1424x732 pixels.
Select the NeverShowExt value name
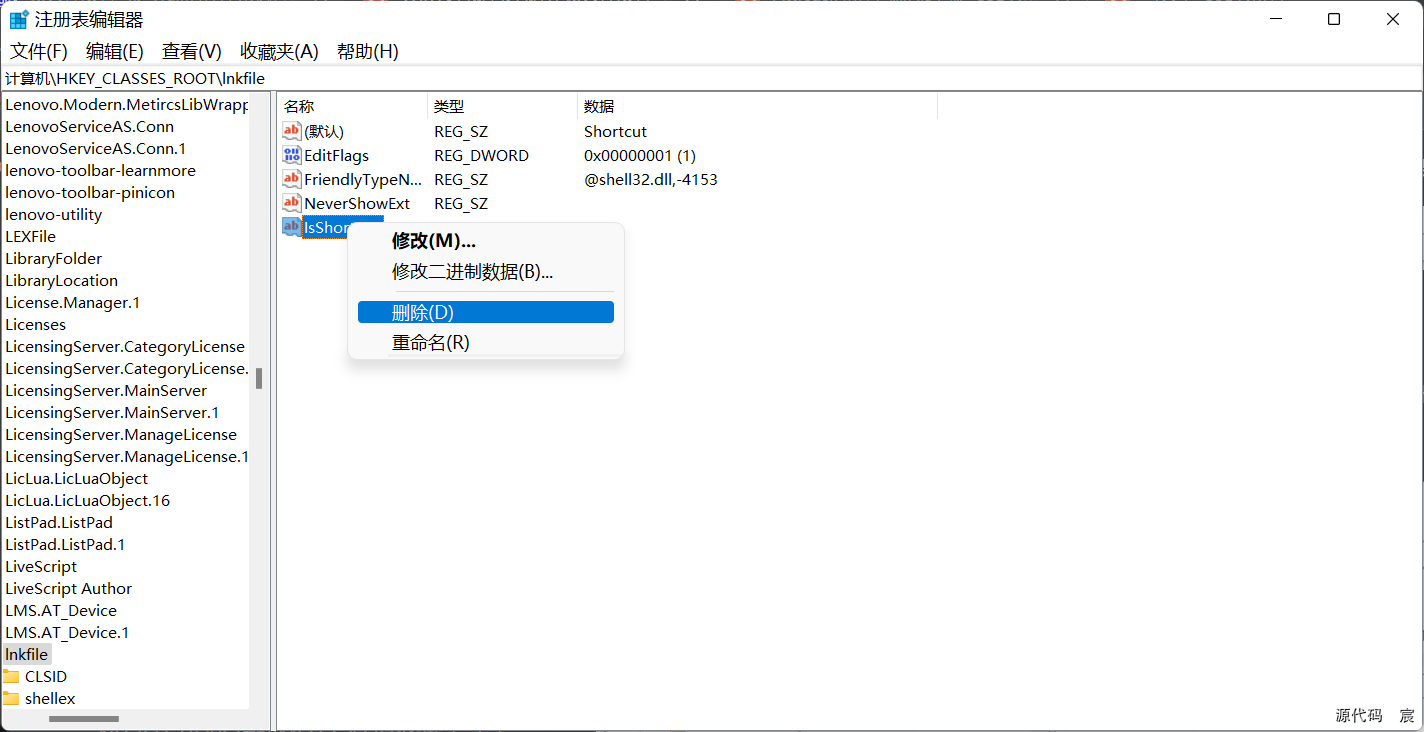[x=357, y=203]
